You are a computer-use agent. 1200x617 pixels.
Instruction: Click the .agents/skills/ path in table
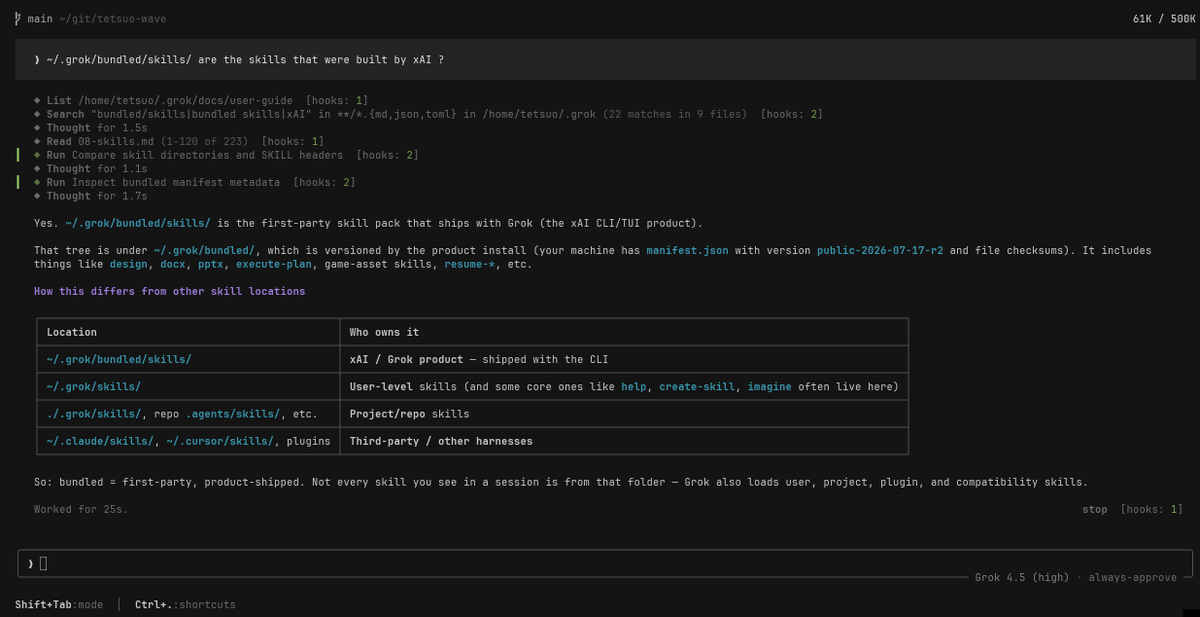(232, 413)
